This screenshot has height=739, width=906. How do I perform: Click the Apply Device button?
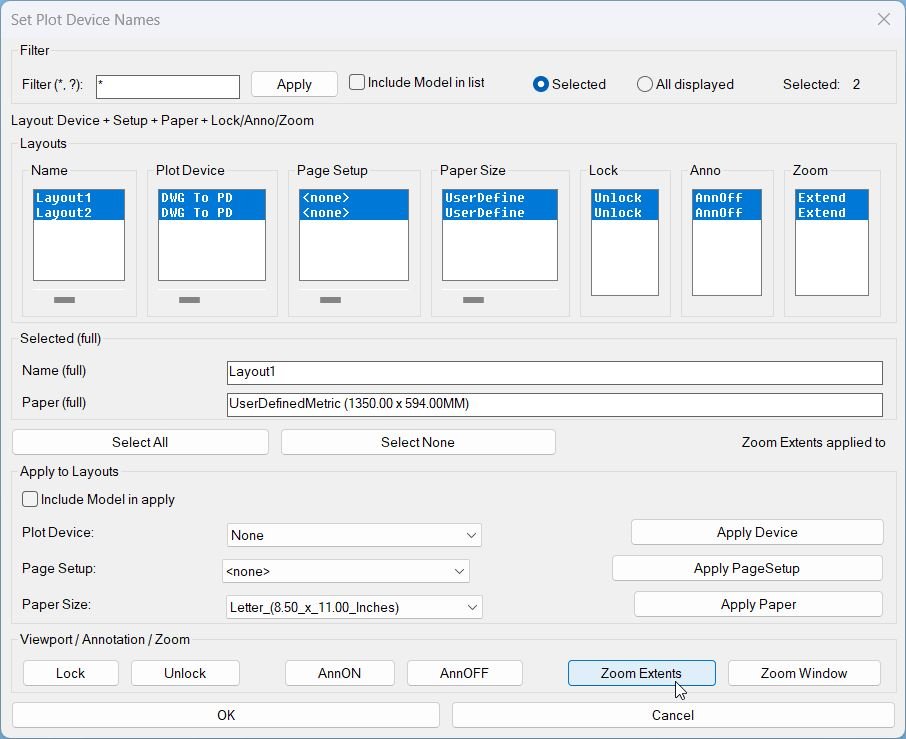pos(757,532)
